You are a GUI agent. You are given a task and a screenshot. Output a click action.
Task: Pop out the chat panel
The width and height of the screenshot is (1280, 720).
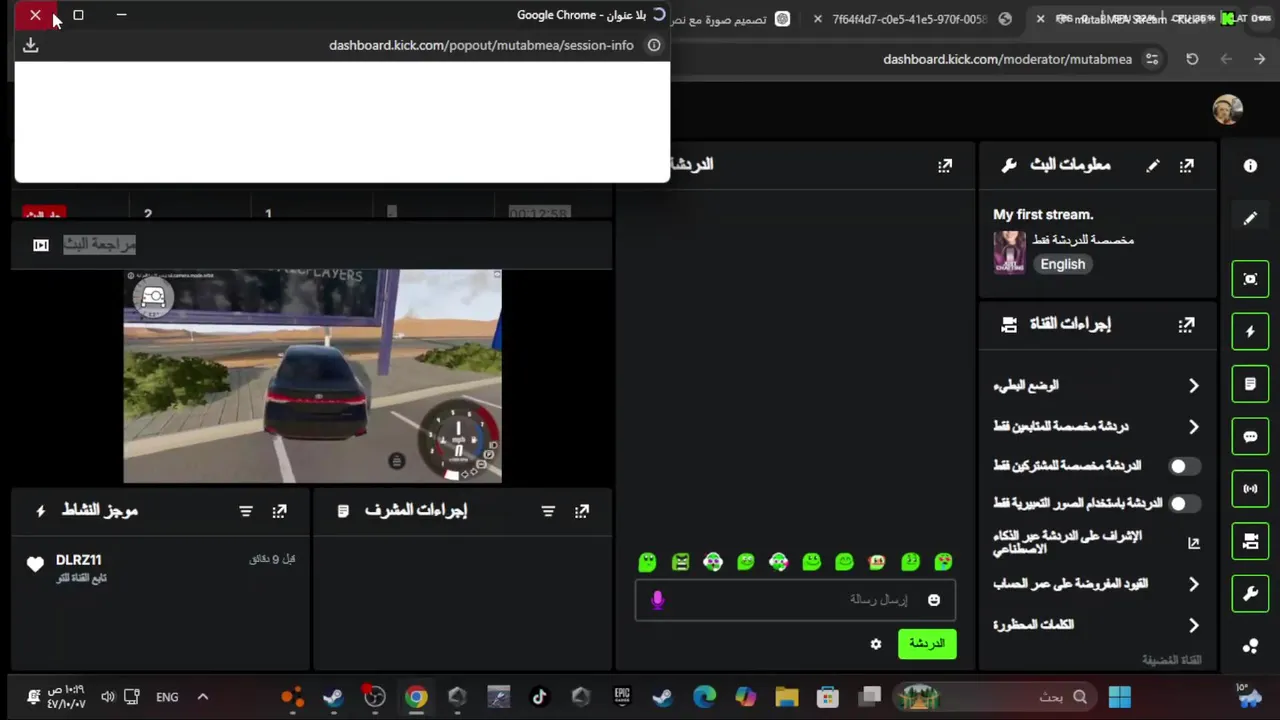[x=945, y=166]
